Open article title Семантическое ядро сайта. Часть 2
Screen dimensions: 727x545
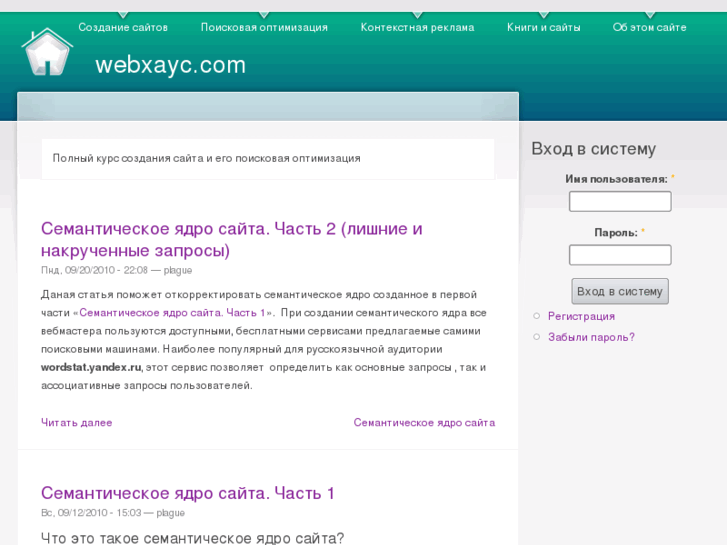tap(231, 239)
